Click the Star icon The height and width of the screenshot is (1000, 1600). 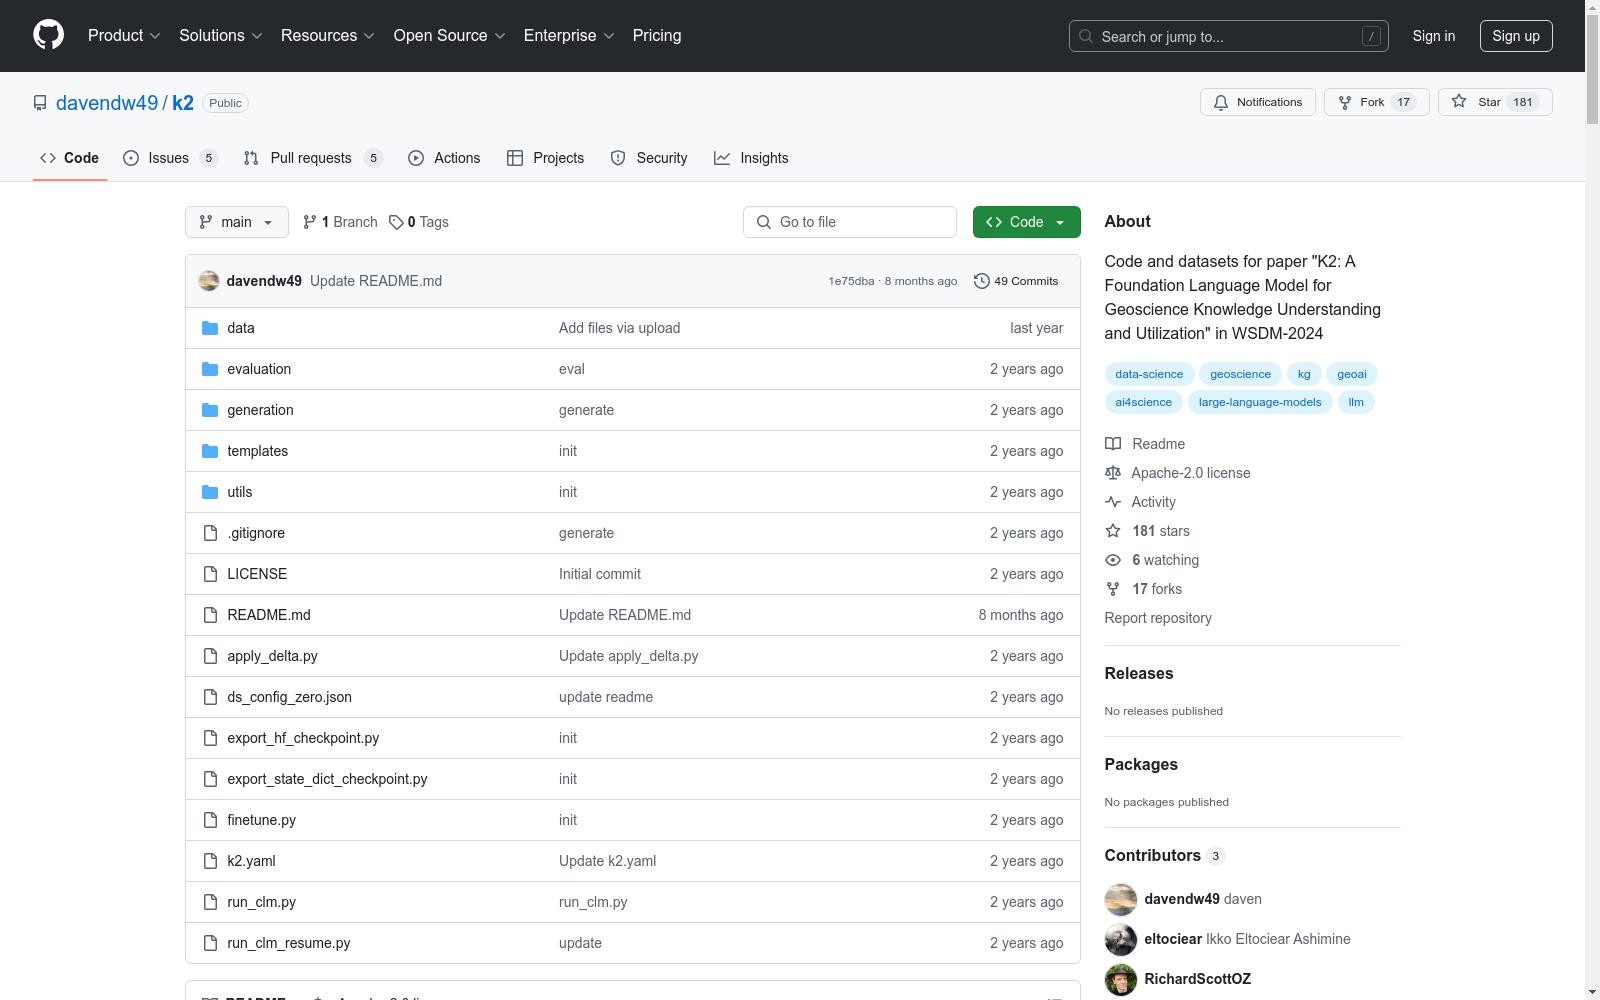[1459, 101]
